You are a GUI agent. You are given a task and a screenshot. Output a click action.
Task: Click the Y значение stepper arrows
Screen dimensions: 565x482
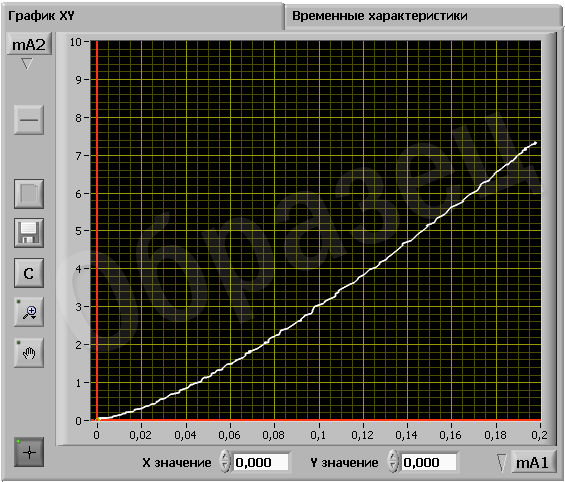(x=393, y=461)
